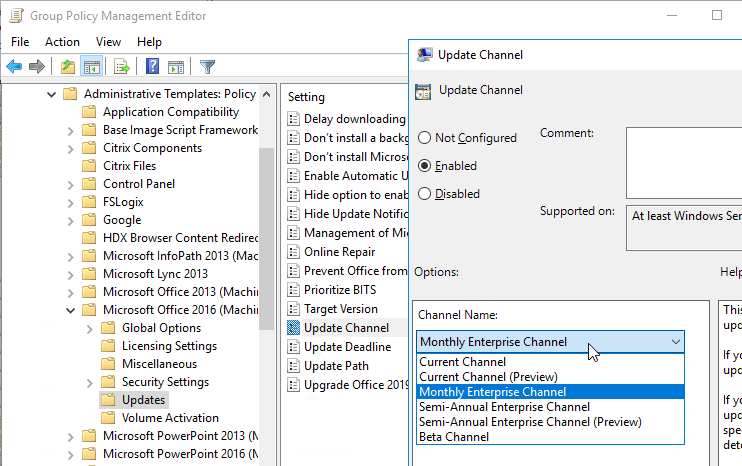Expand the FSLogix tree node
Screen dimensions: 742x466
point(71,202)
